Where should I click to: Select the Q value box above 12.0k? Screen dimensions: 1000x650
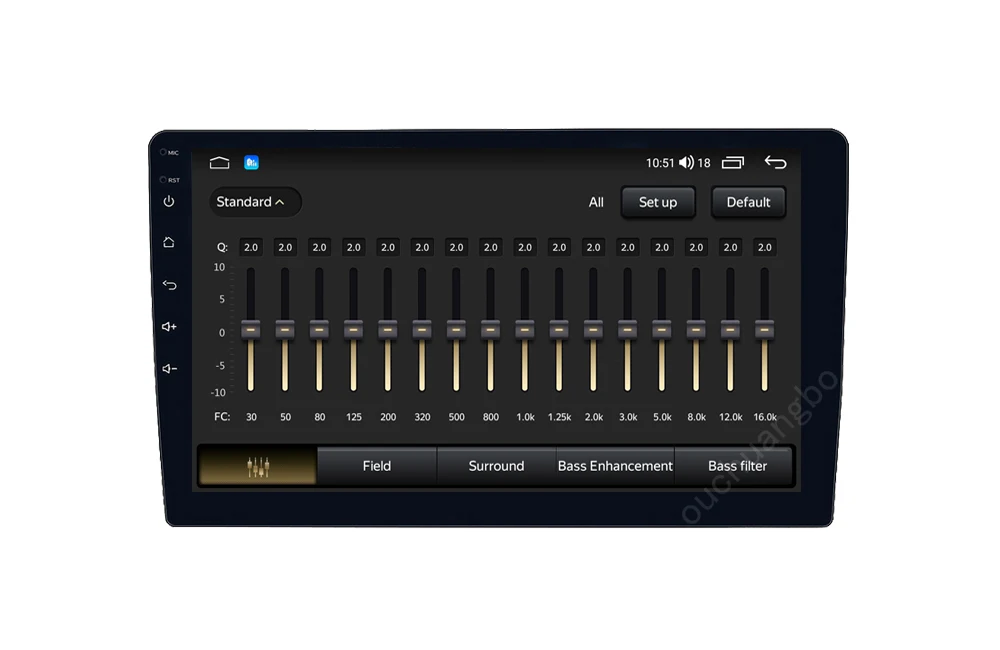pos(730,247)
